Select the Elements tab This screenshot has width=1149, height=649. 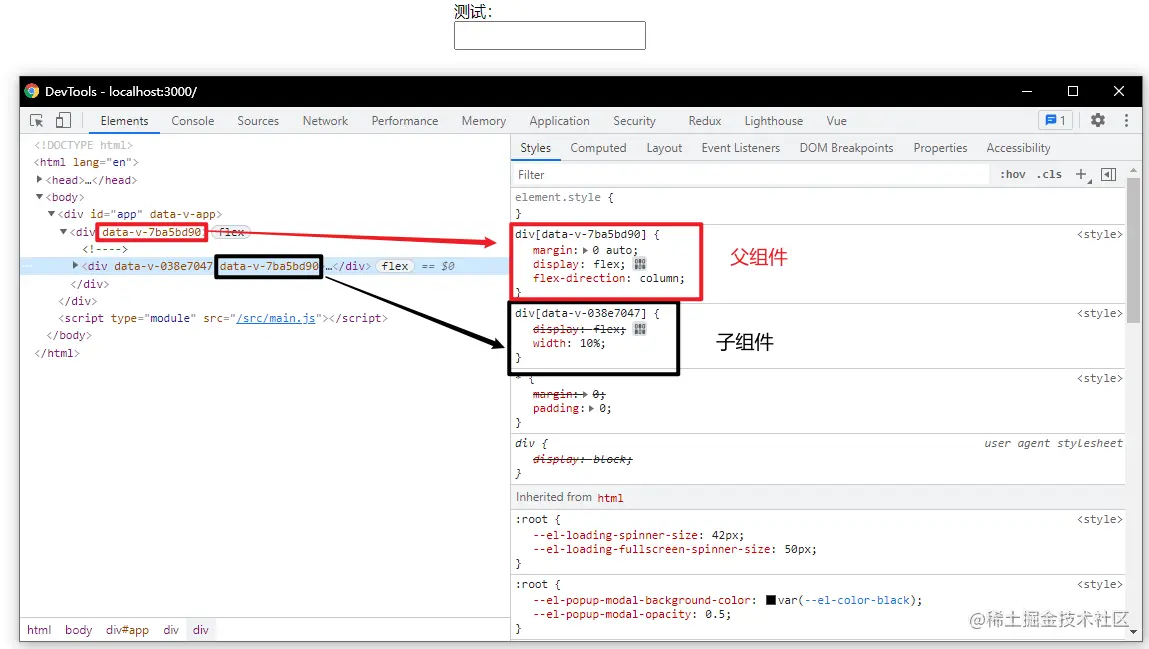coord(125,121)
